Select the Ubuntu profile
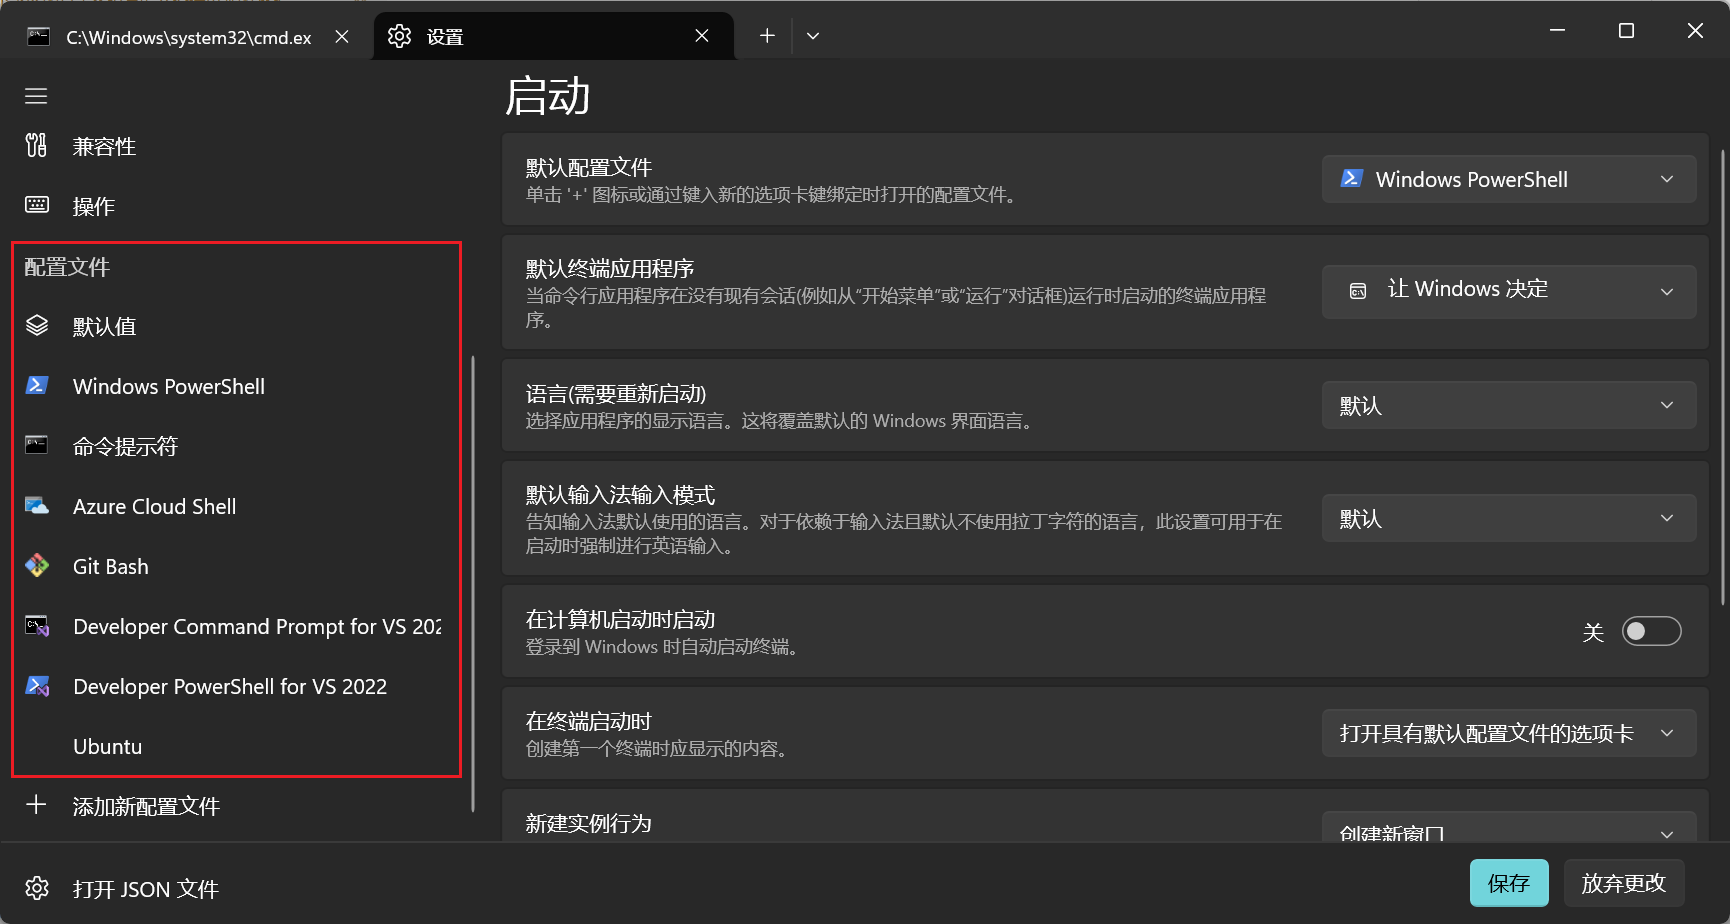The height and width of the screenshot is (924, 1730). click(x=236, y=746)
